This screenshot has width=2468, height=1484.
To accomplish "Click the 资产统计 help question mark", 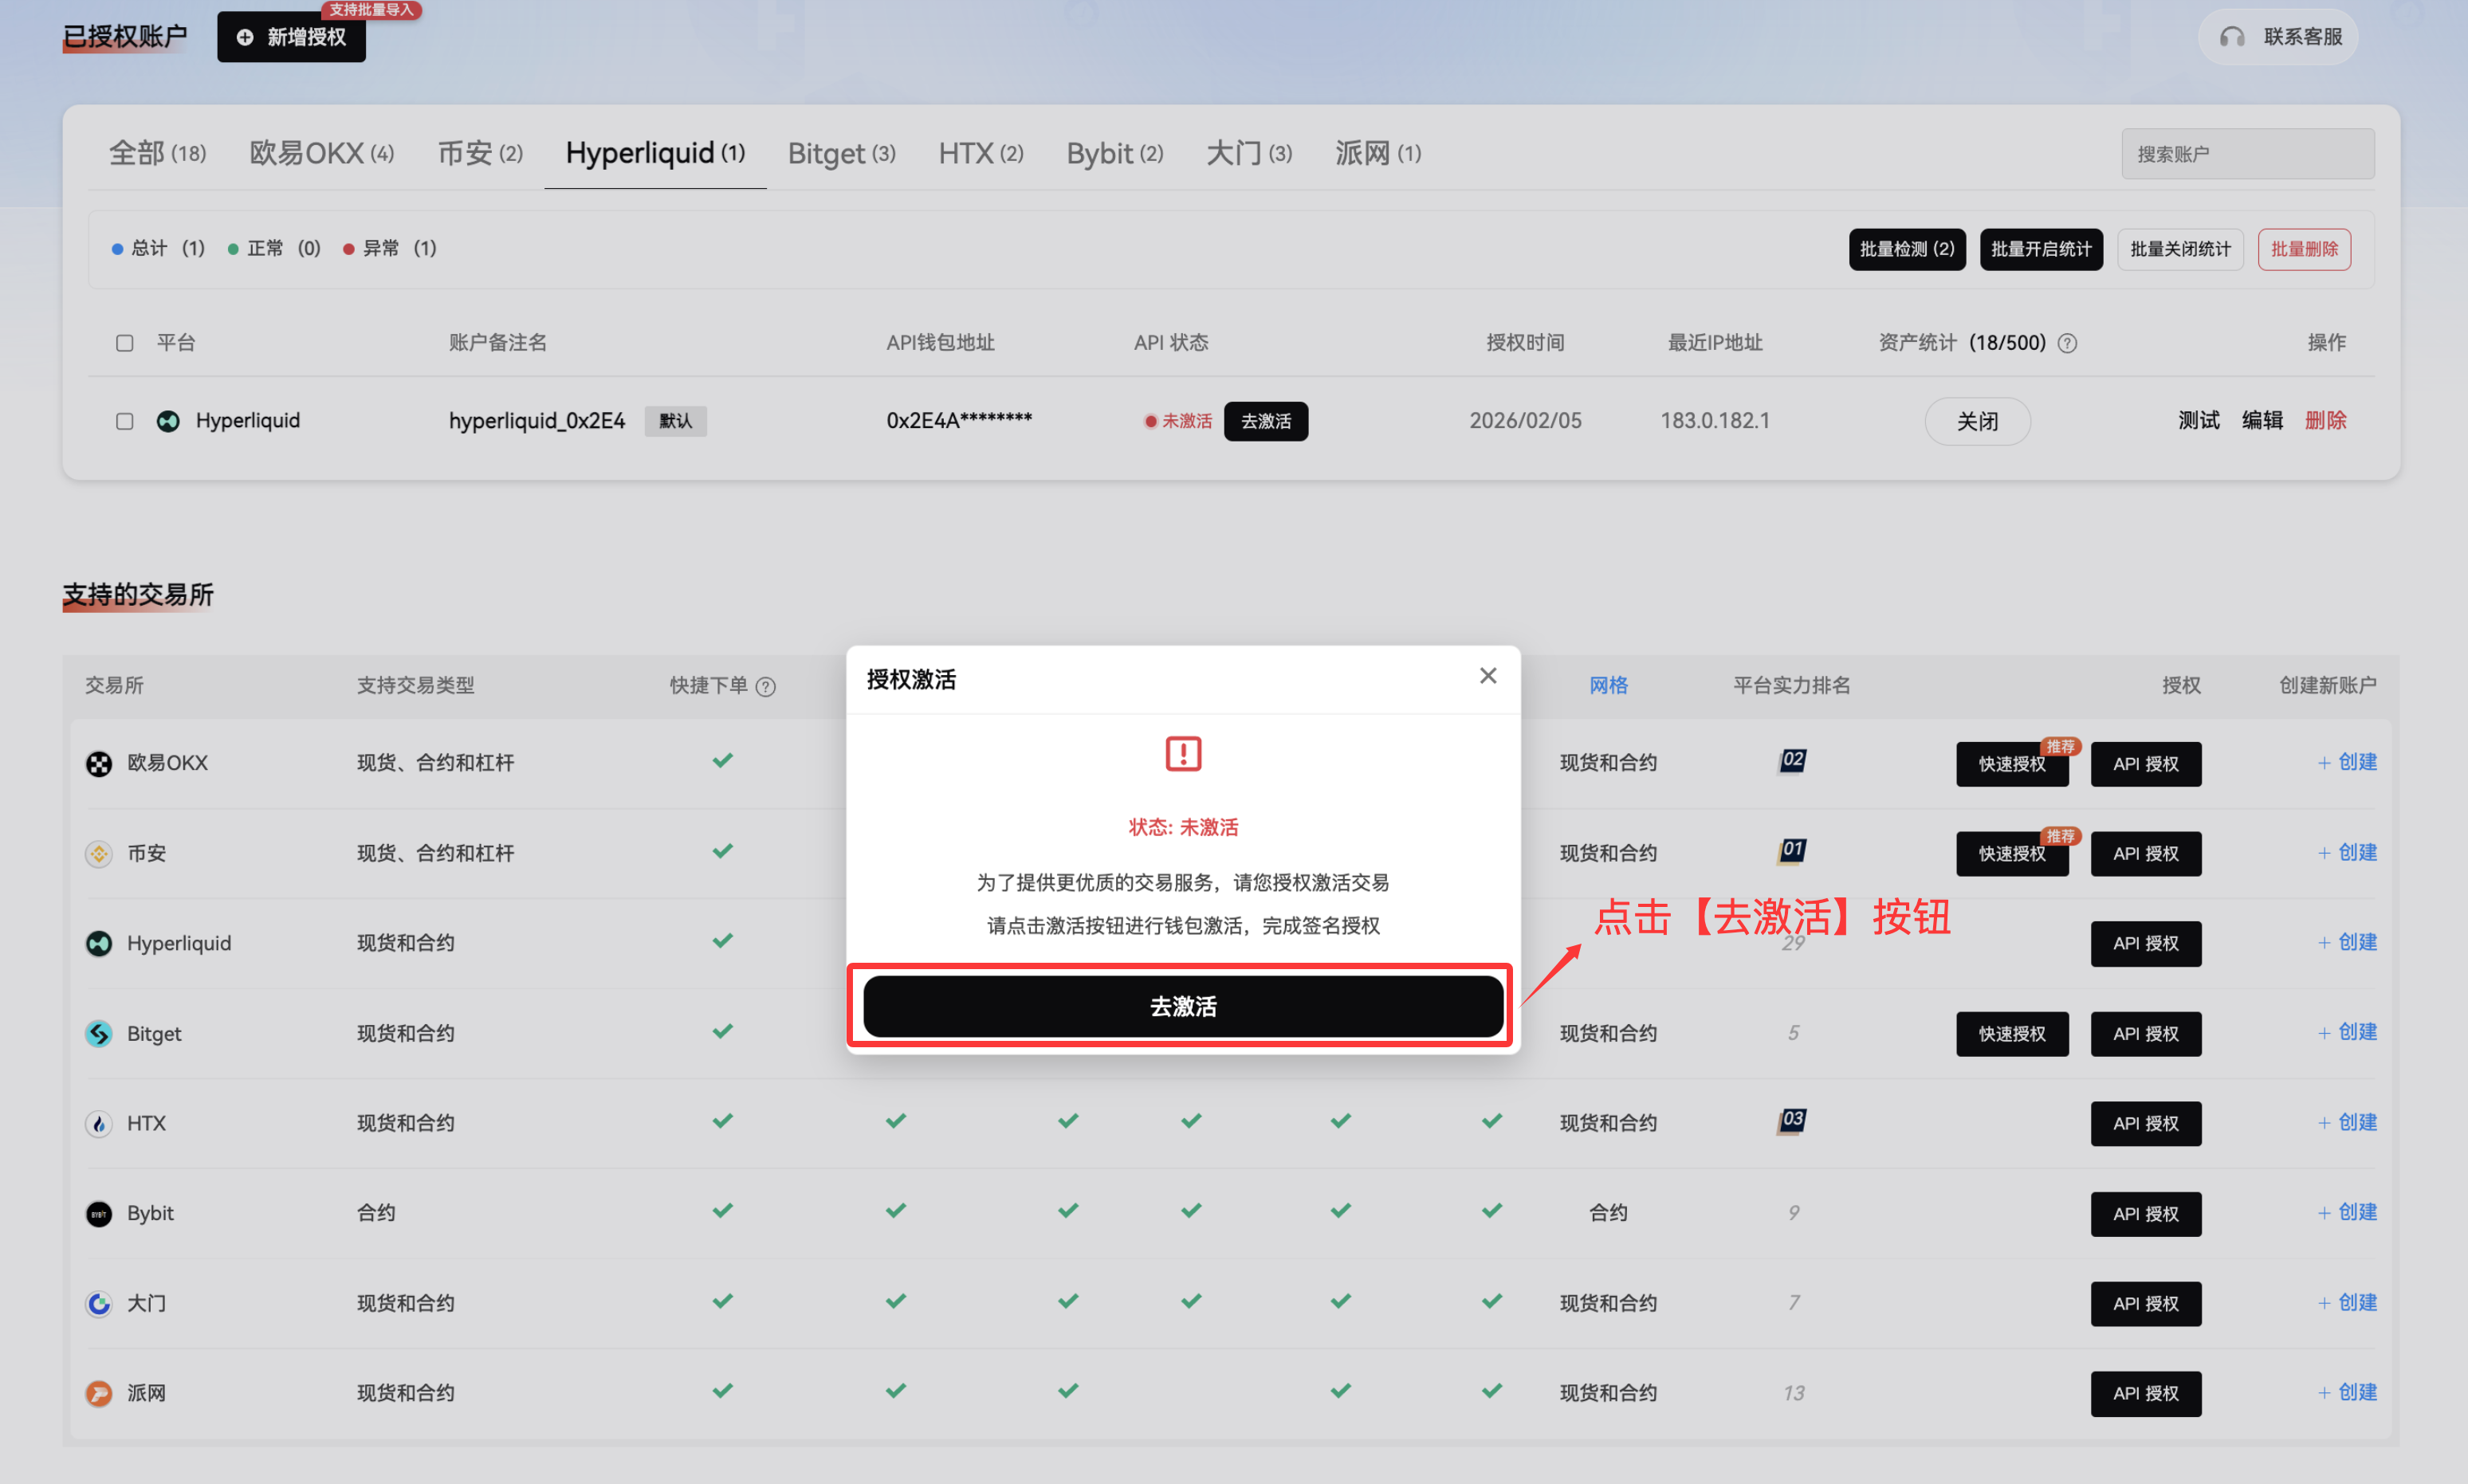I will (2068, 342).
